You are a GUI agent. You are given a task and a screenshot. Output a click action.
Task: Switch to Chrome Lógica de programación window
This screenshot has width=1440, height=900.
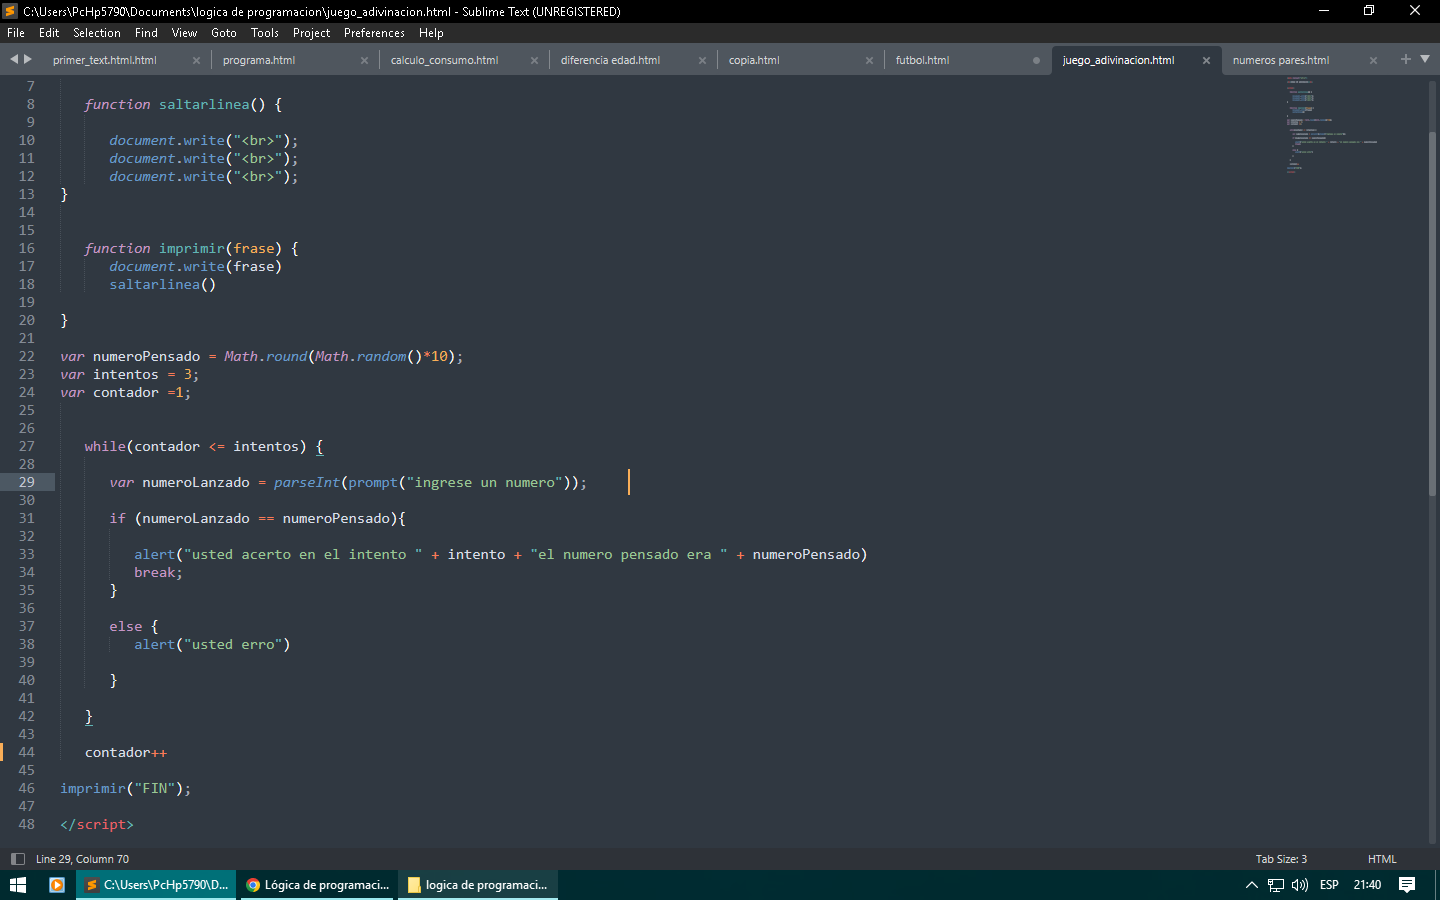point(317,885)
